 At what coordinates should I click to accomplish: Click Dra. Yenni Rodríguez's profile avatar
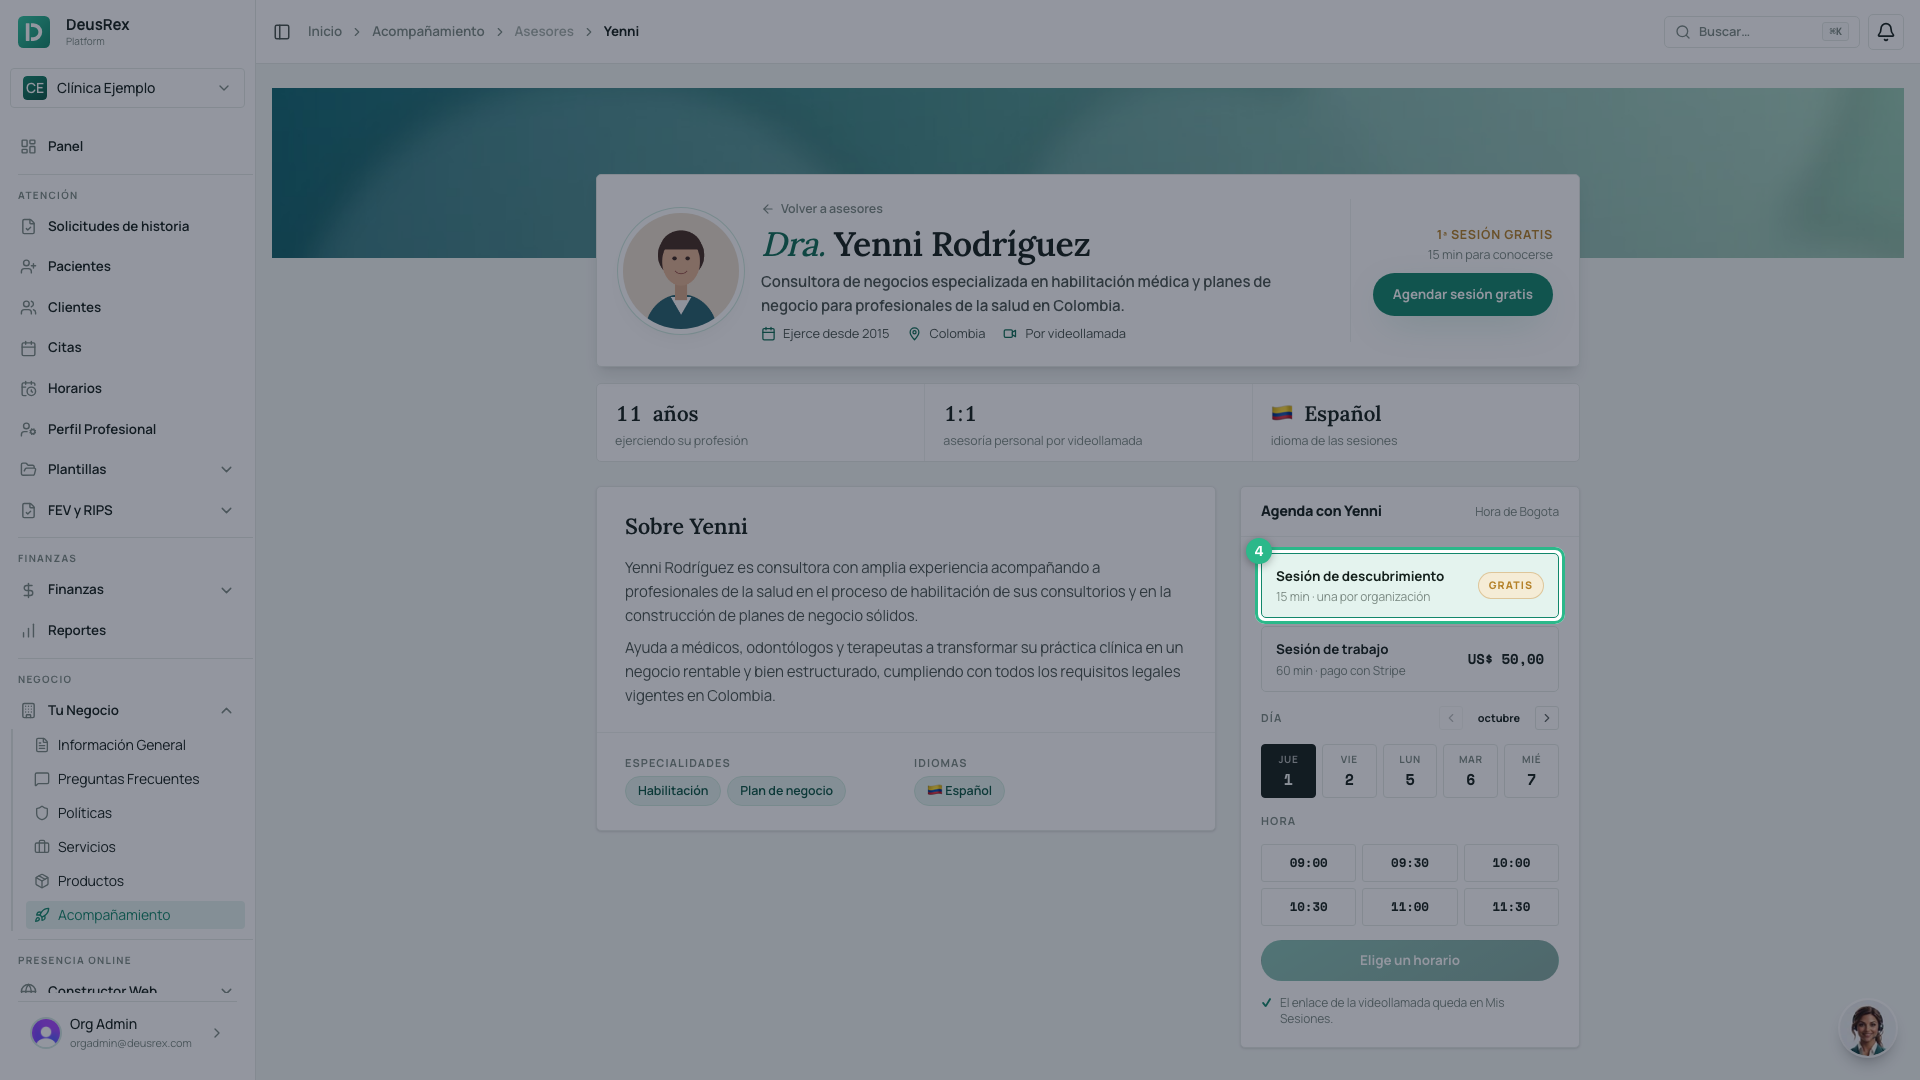(x=681, y=271)
